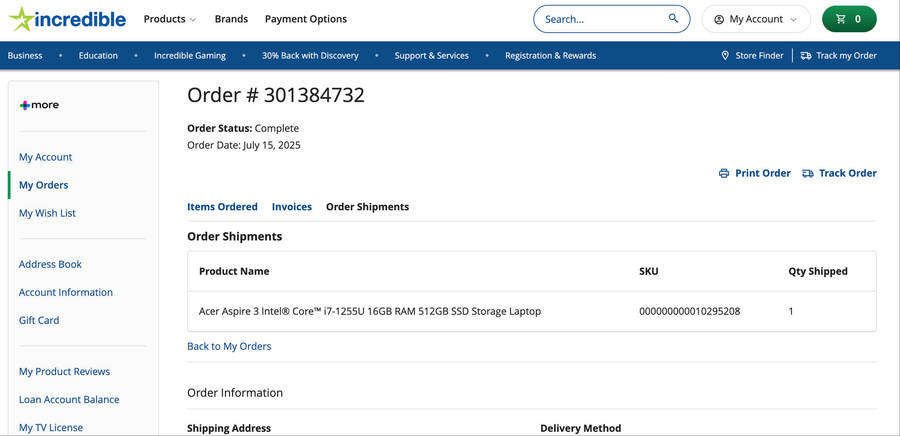The width and height of the screenshot is (900, 436).
Task: Click the Track my Order truck icon
Action: pyautogui.click(x=806, y=56)
